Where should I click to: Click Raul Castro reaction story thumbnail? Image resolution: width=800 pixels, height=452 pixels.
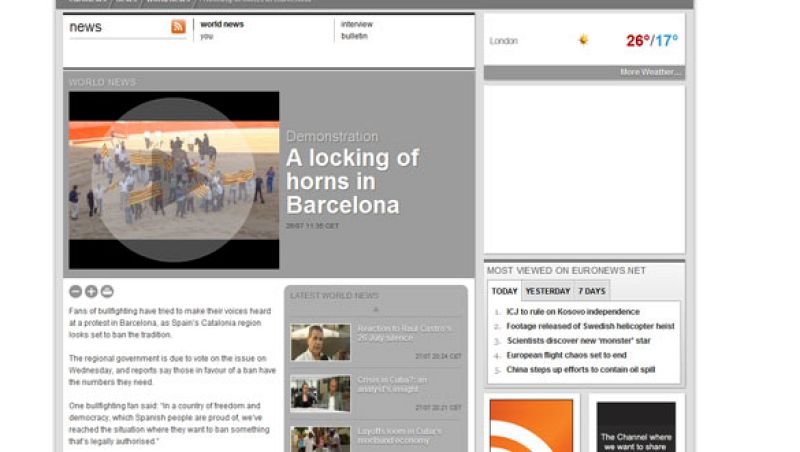pyautogui.click(x=320, y=342)
